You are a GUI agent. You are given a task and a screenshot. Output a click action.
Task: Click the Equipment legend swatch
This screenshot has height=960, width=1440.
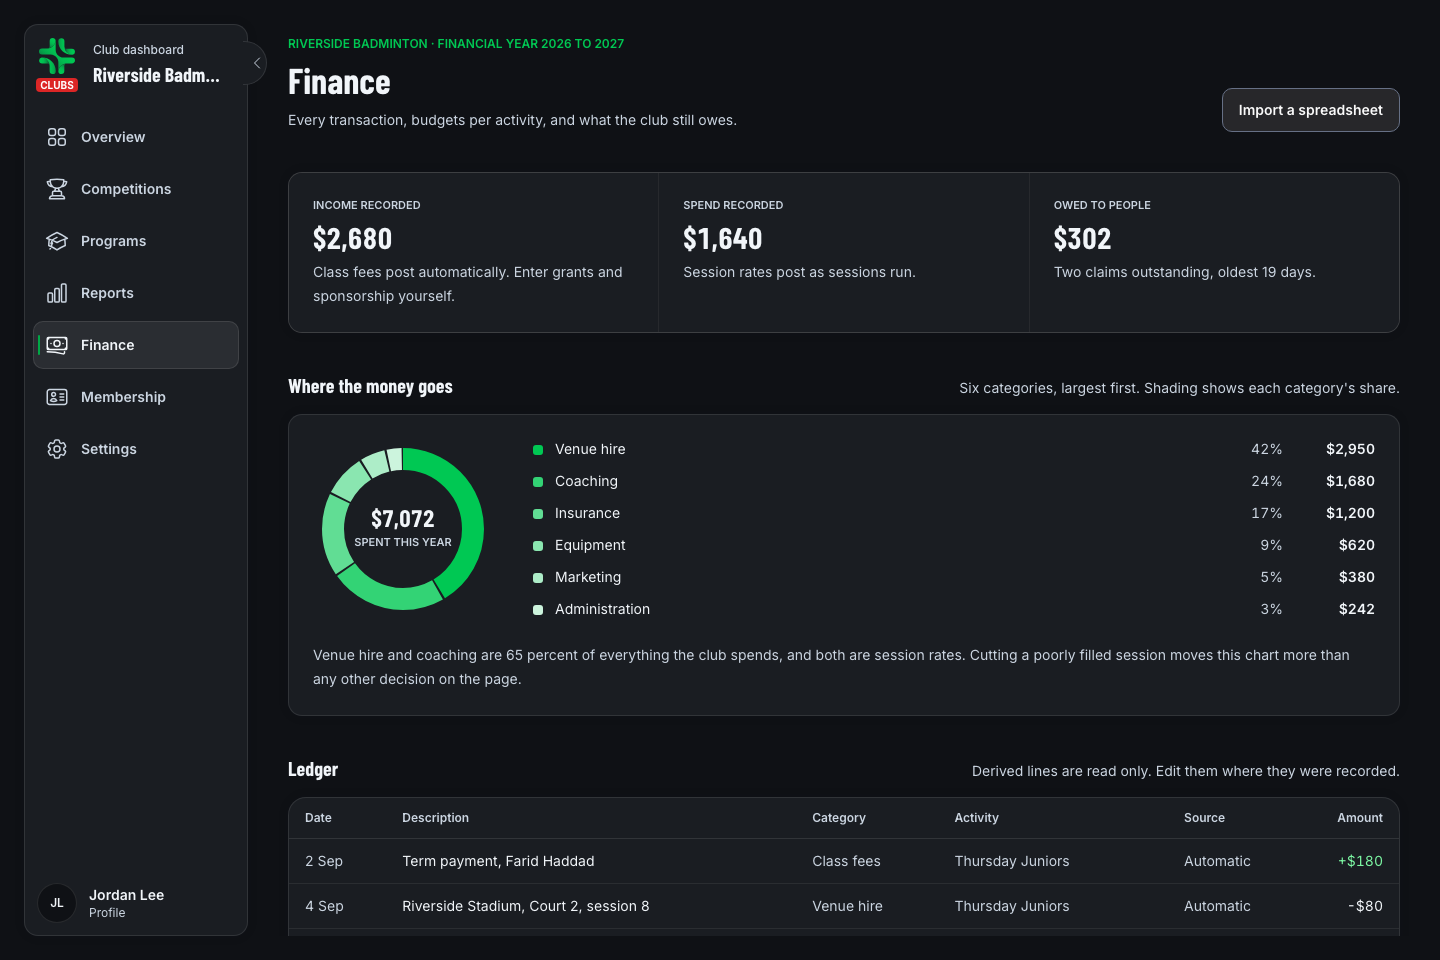pos(538,546)
